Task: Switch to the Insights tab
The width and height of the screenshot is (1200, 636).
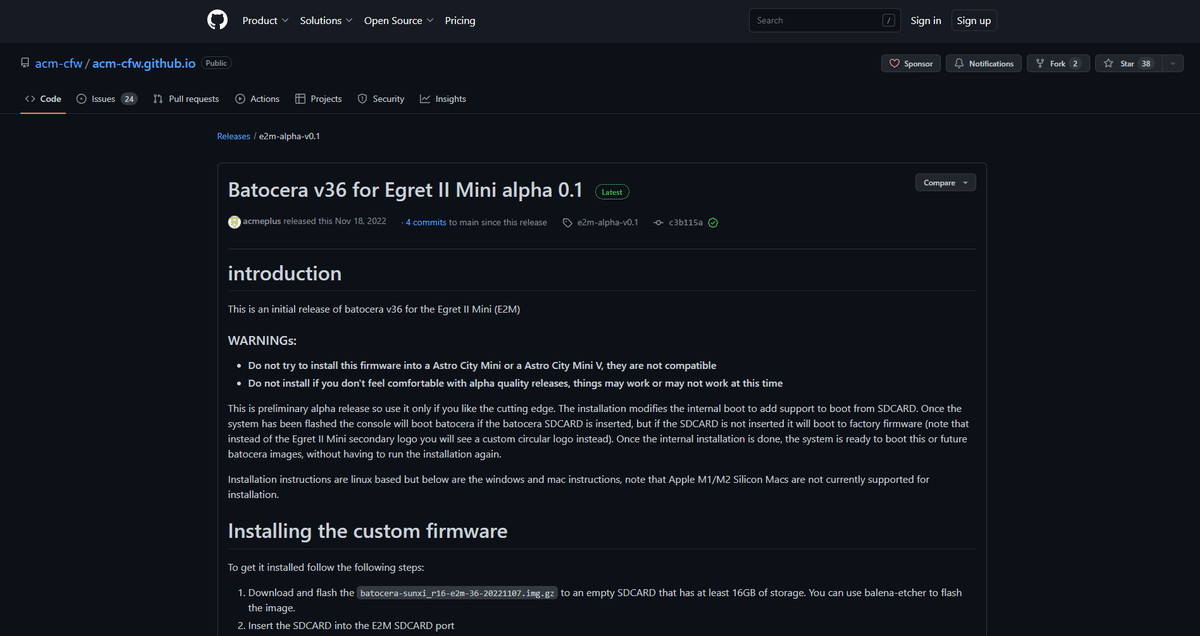Action: click(443, 99)
